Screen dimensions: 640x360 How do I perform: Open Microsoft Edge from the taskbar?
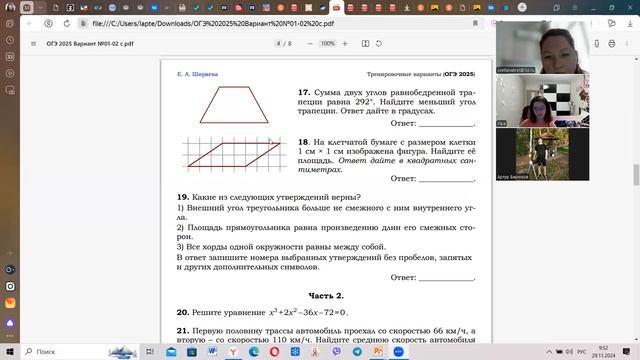point(253,351)
